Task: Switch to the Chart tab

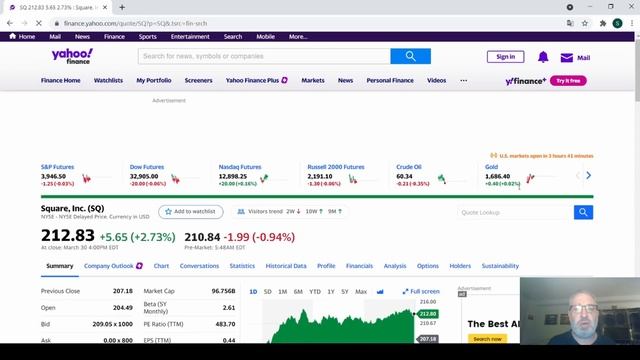Action: (161, 266)
